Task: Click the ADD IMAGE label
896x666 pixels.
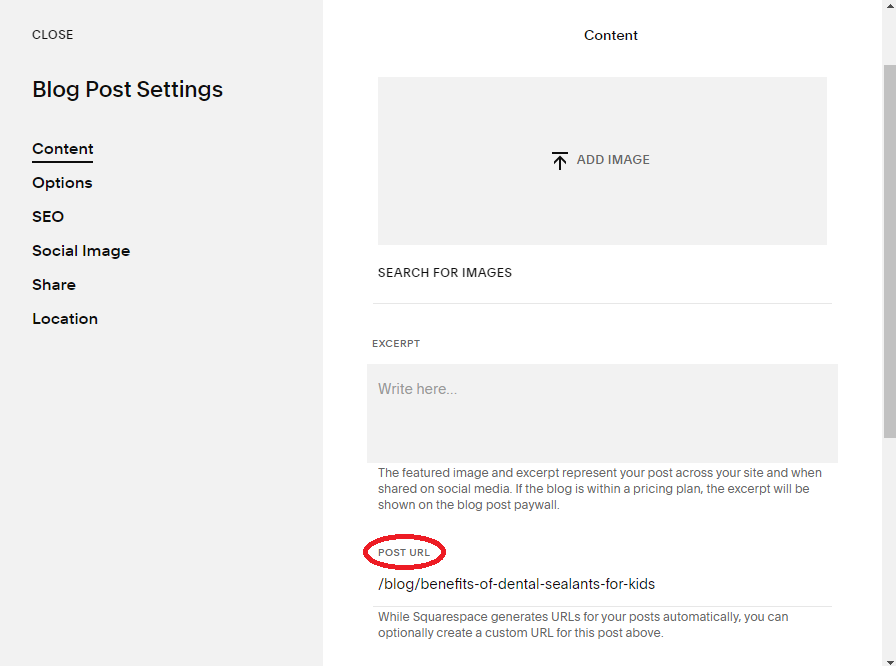Action: (613, 160)
